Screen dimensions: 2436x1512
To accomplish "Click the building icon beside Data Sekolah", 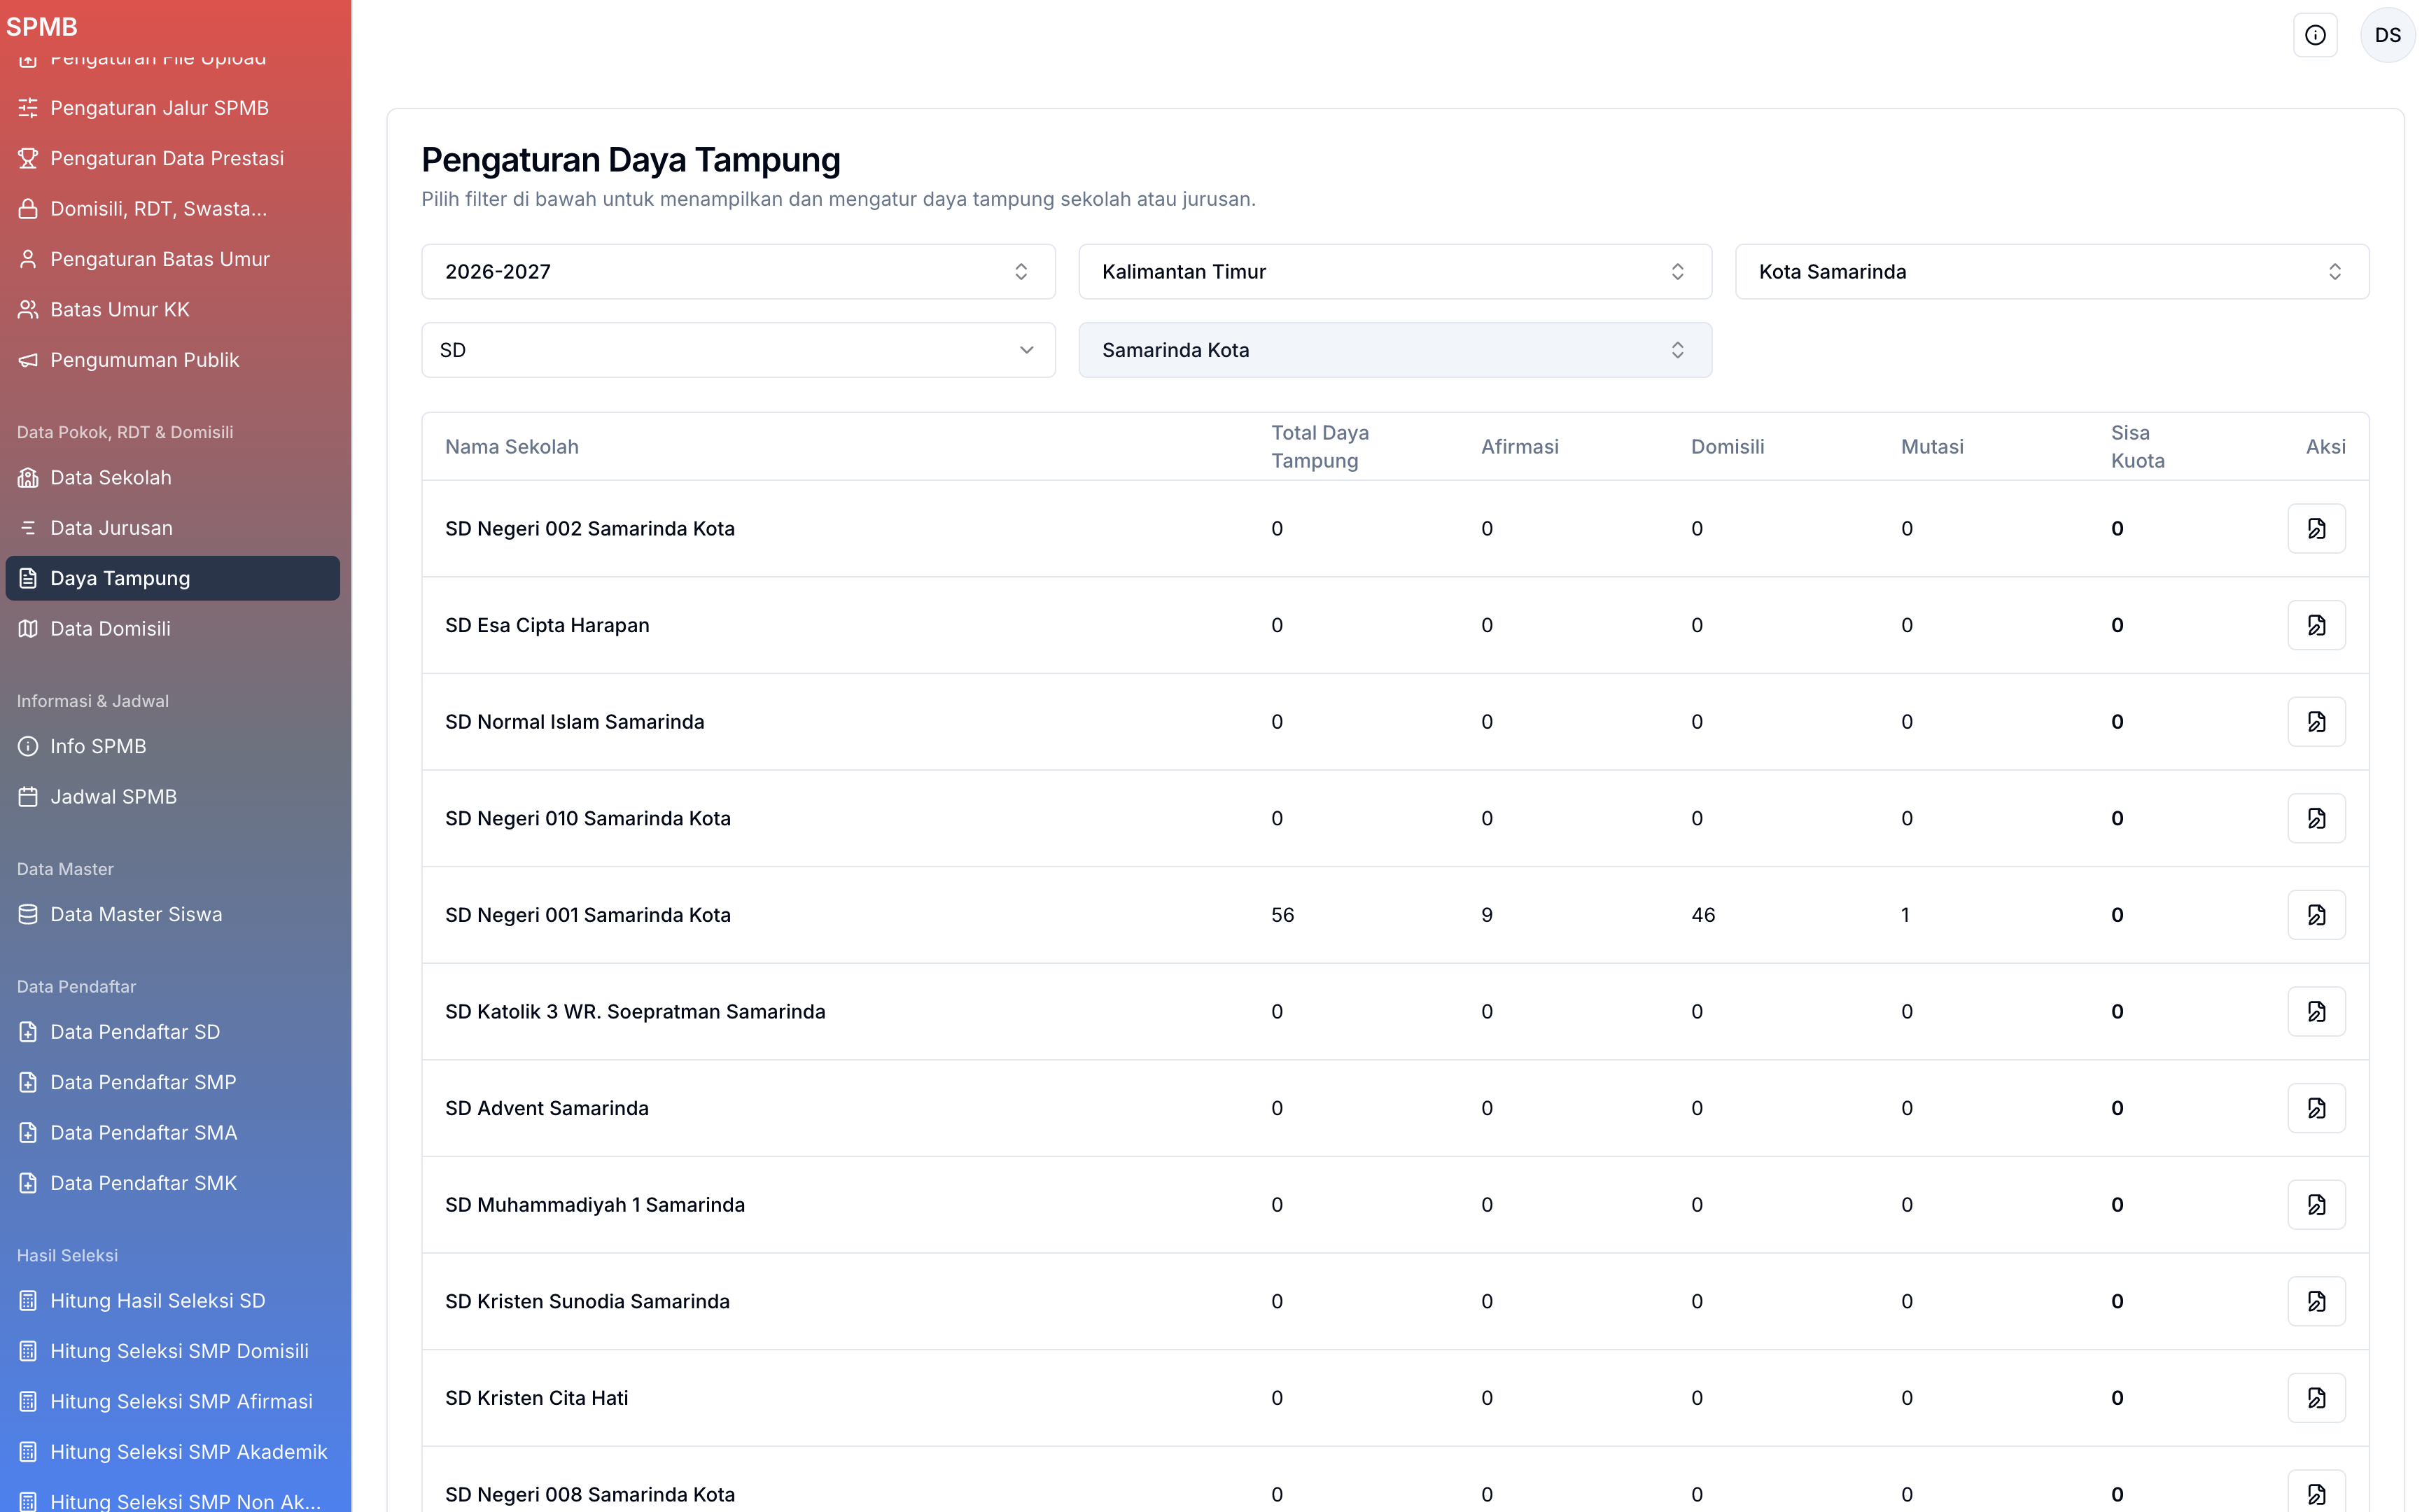I will click(28, 477).
